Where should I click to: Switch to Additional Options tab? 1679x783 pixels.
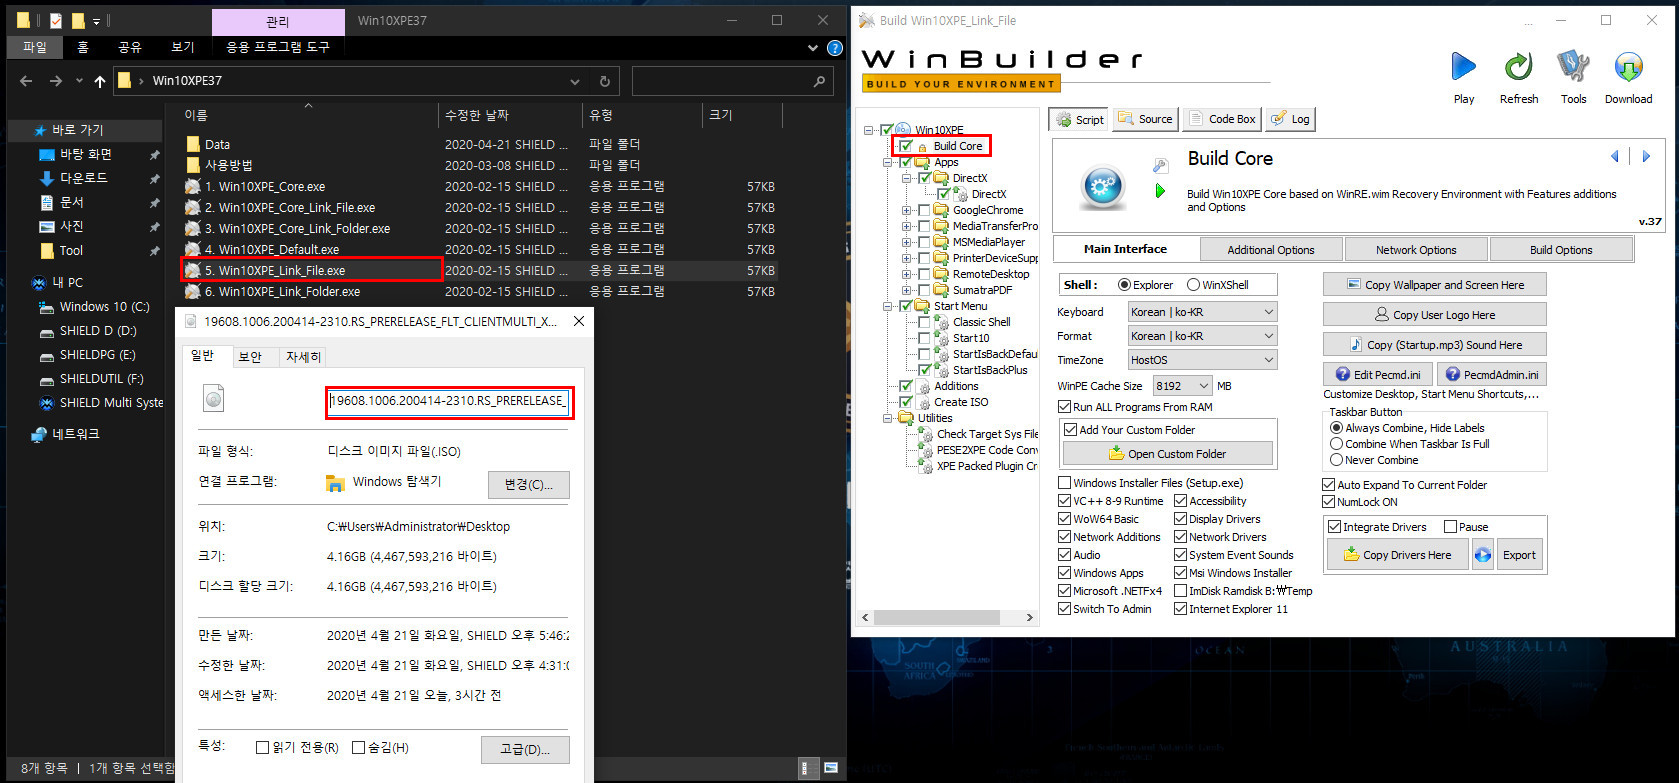click(1270, 250)
